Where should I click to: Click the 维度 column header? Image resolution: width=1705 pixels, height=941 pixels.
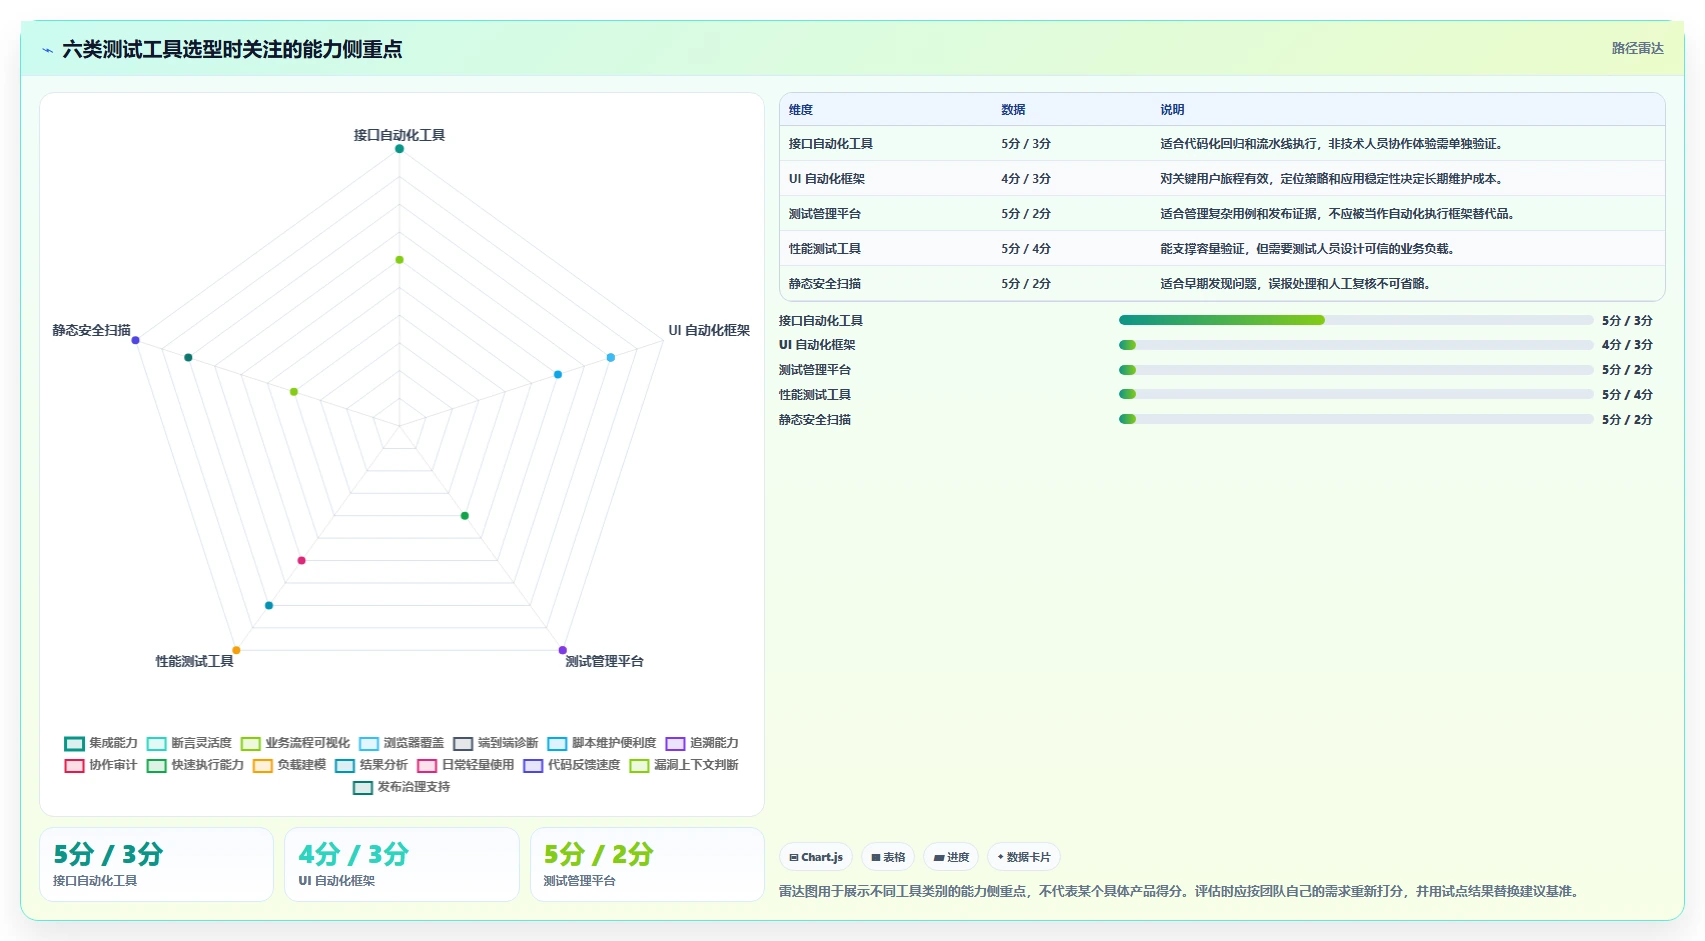pos(800,110)
